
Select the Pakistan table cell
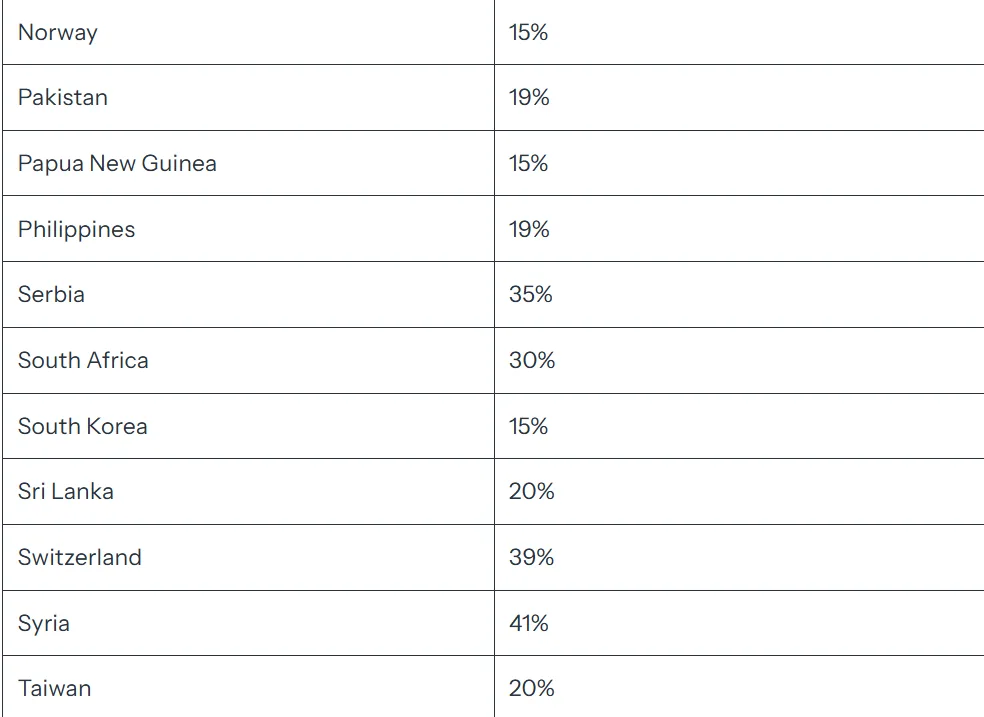pos(63,97)
